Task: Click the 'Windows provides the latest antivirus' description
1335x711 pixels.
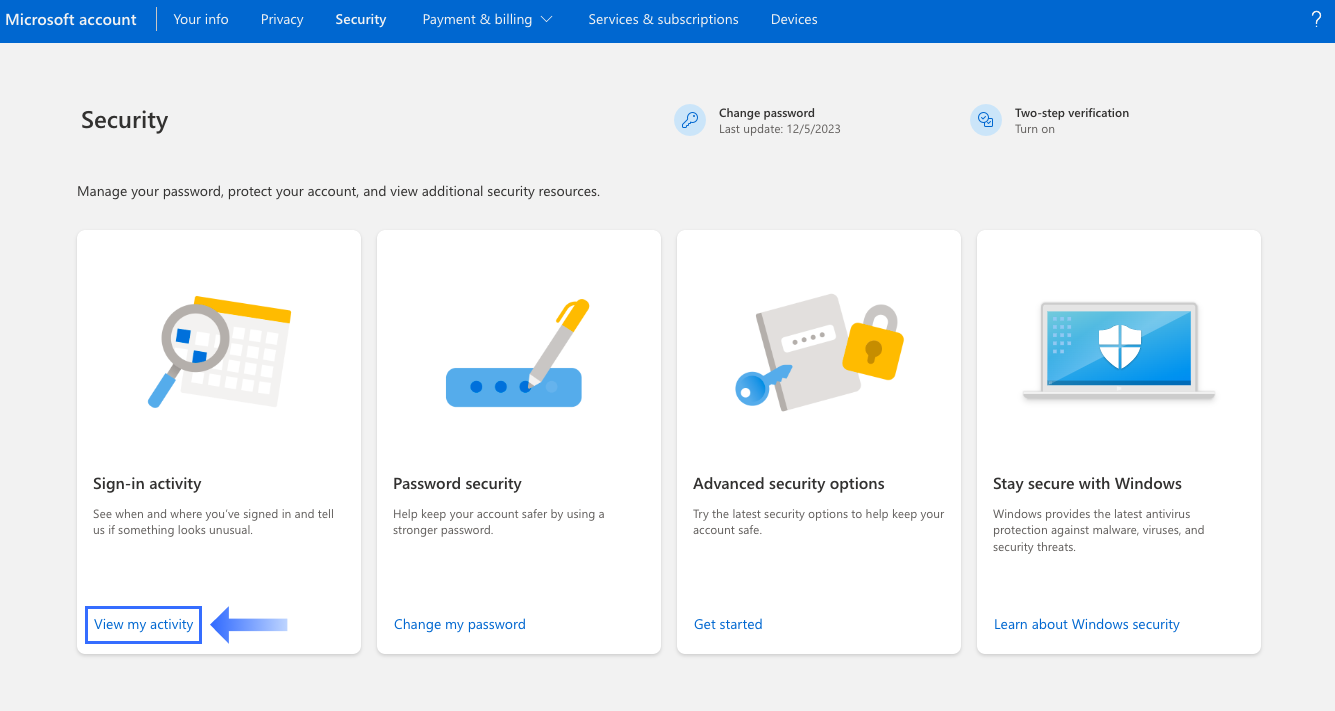Action: tap(1099, 530)
